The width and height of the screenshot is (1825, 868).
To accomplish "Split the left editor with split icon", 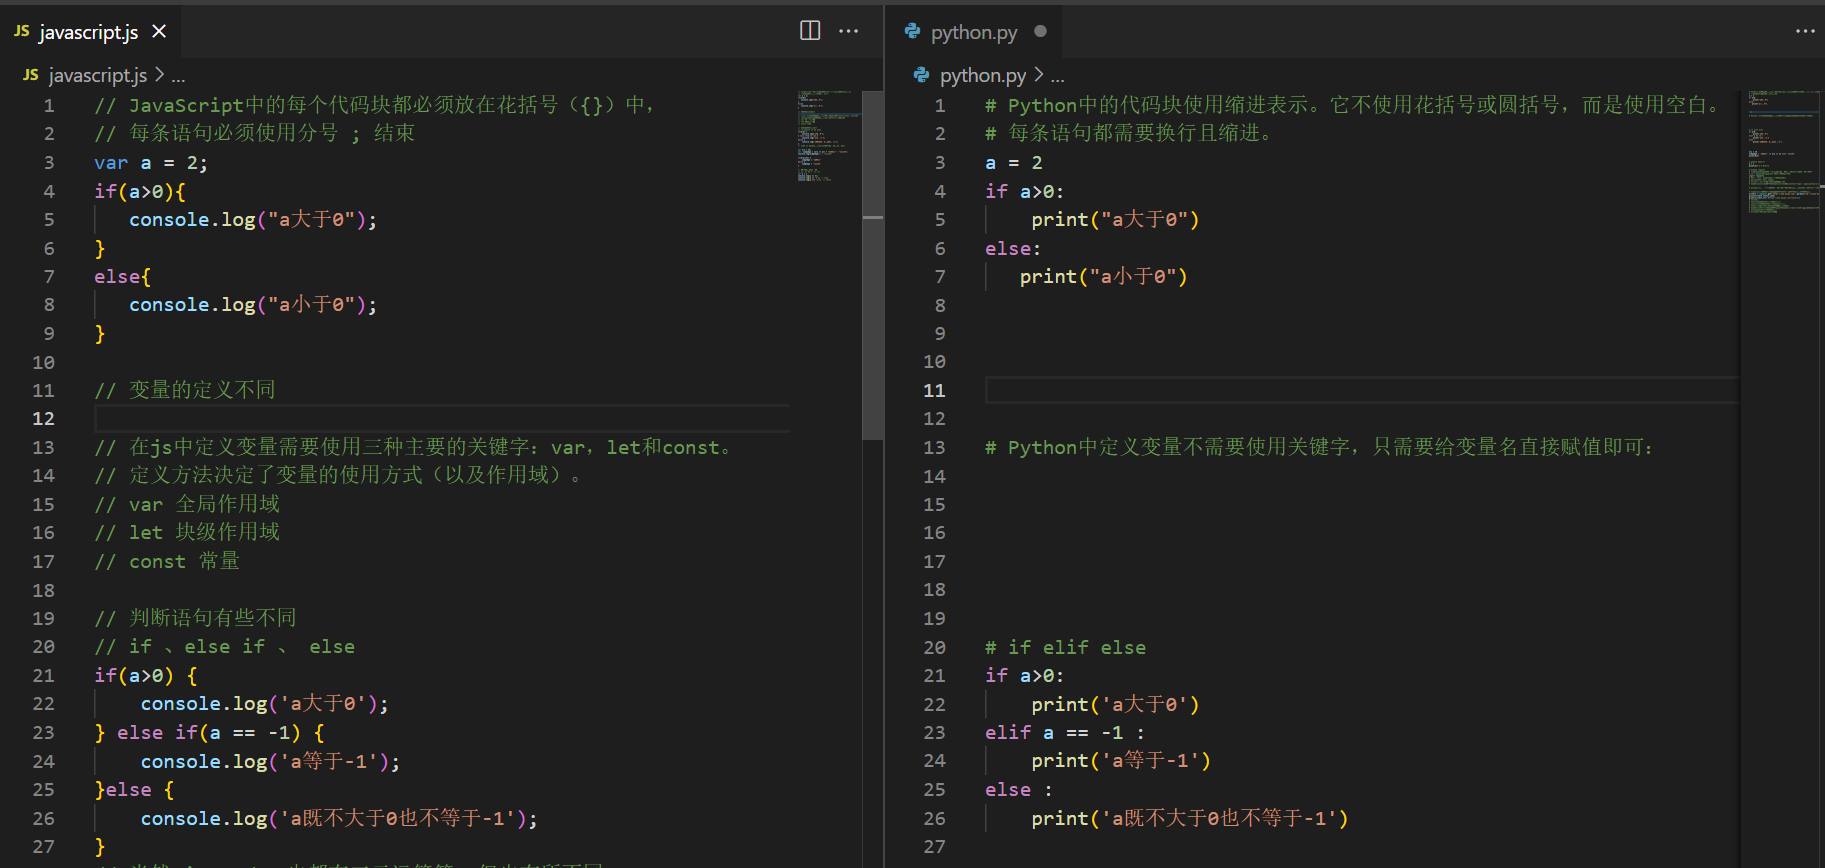I will click(810, 31).
